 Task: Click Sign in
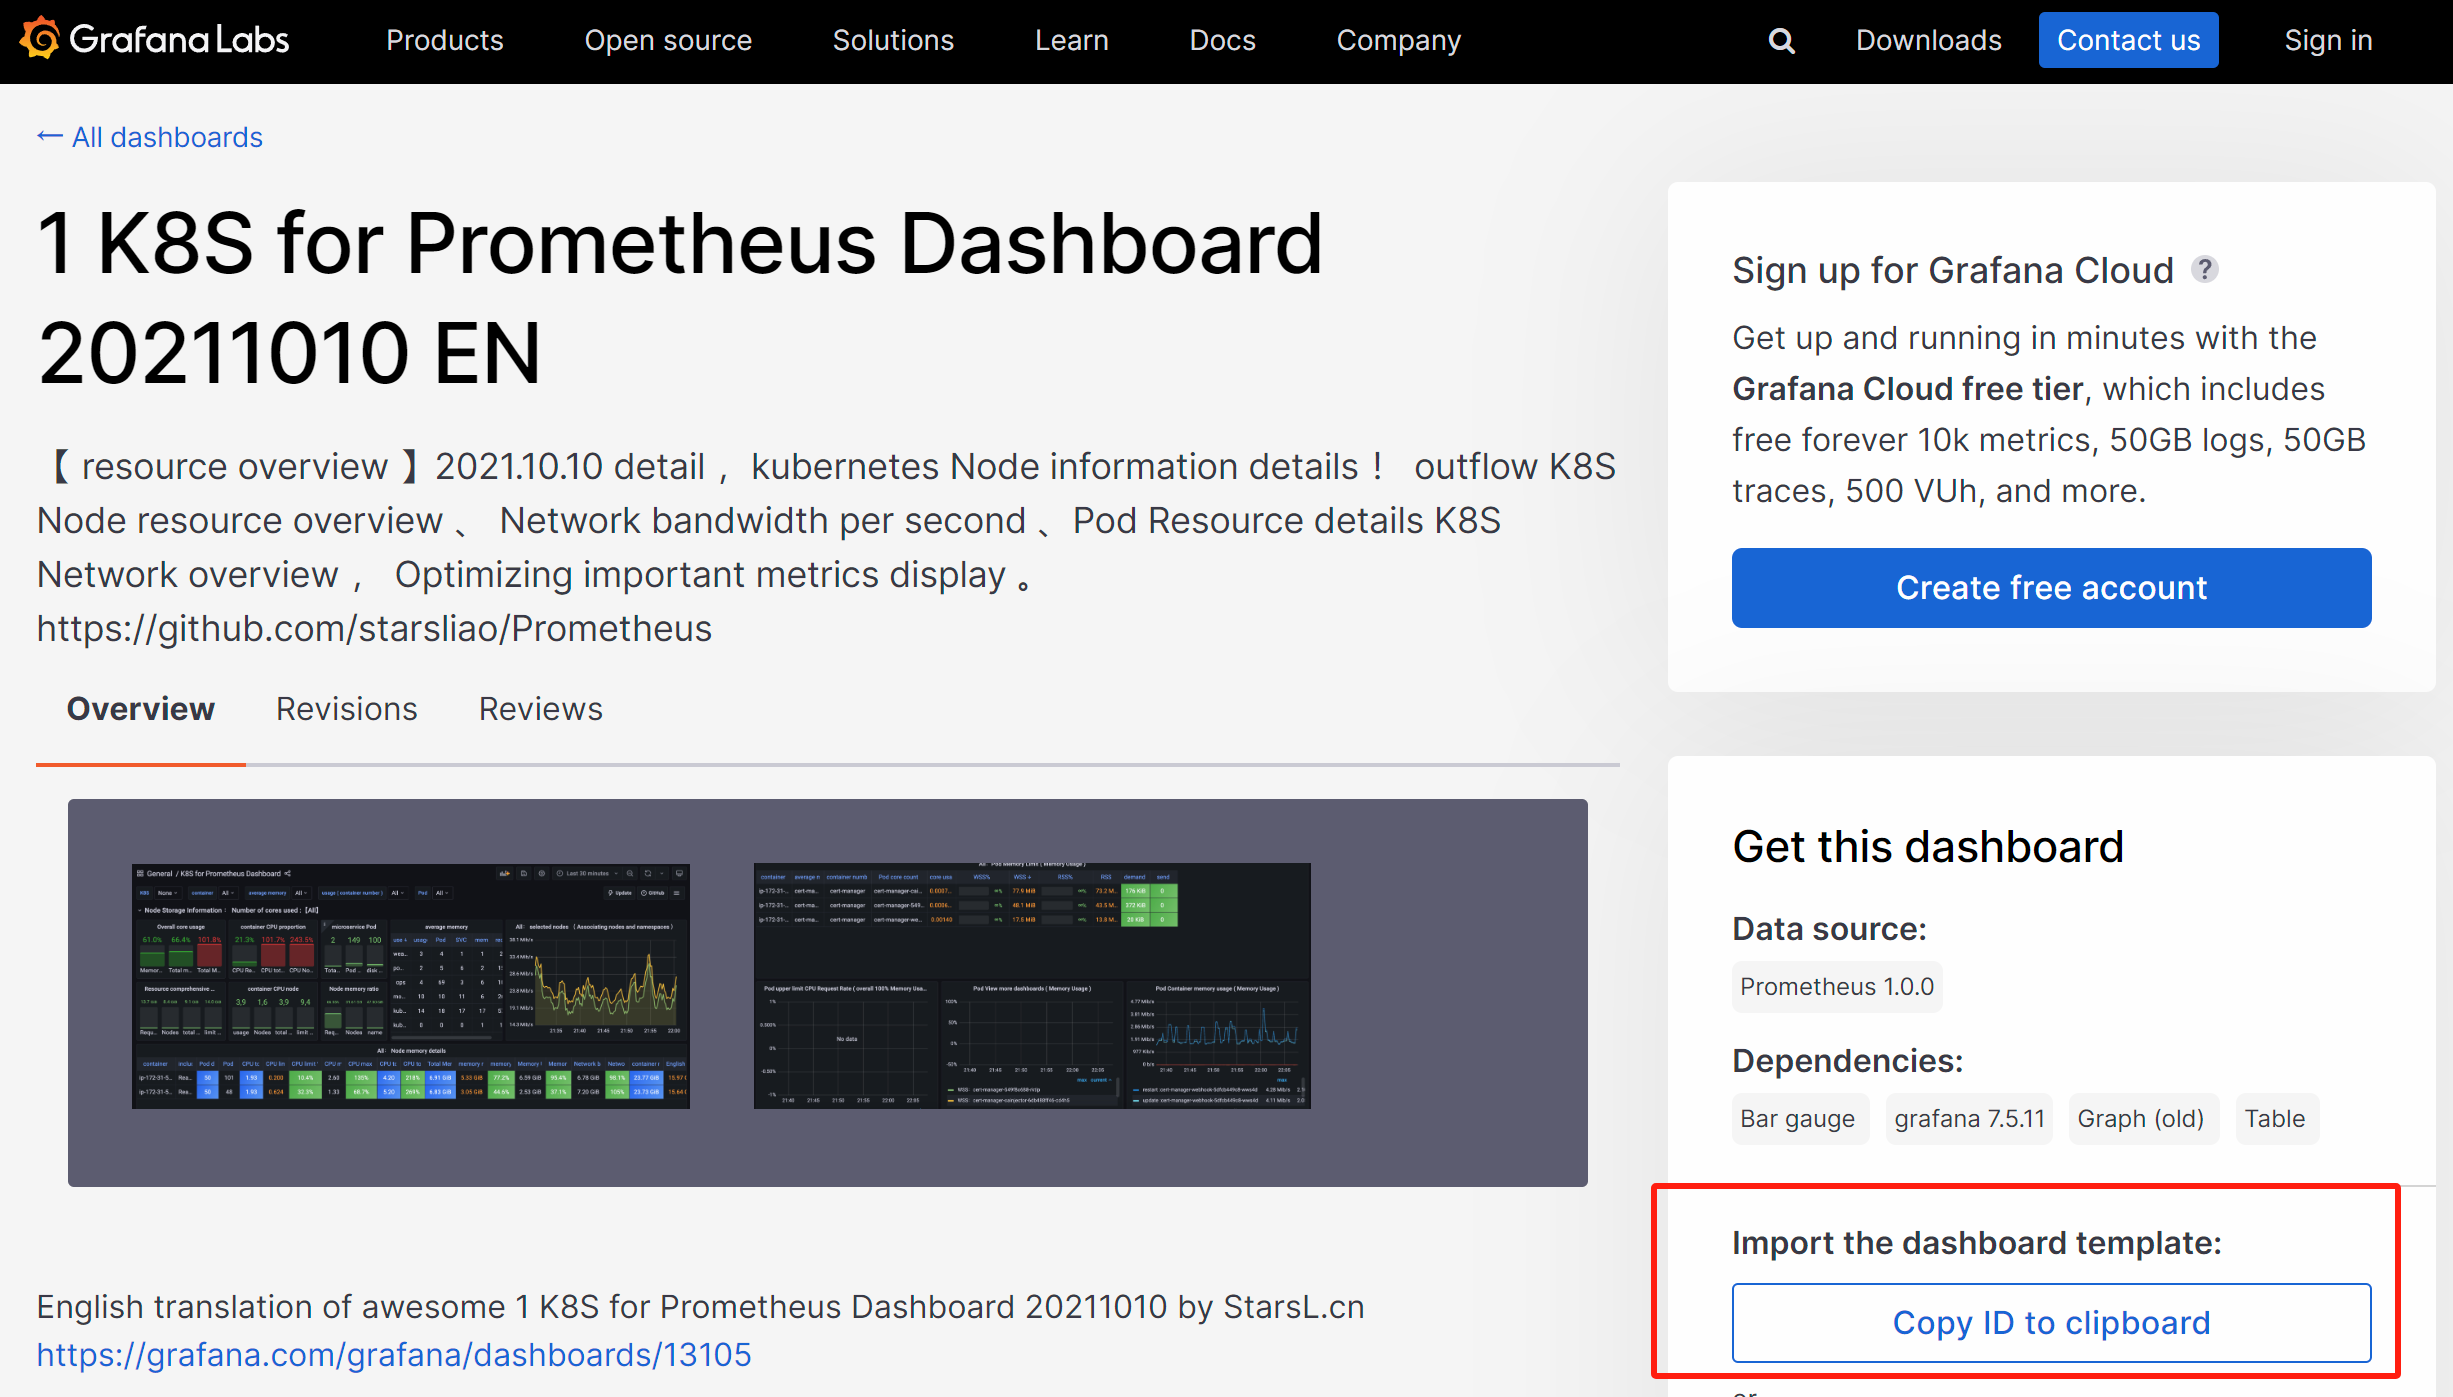tap(2328, 40)
